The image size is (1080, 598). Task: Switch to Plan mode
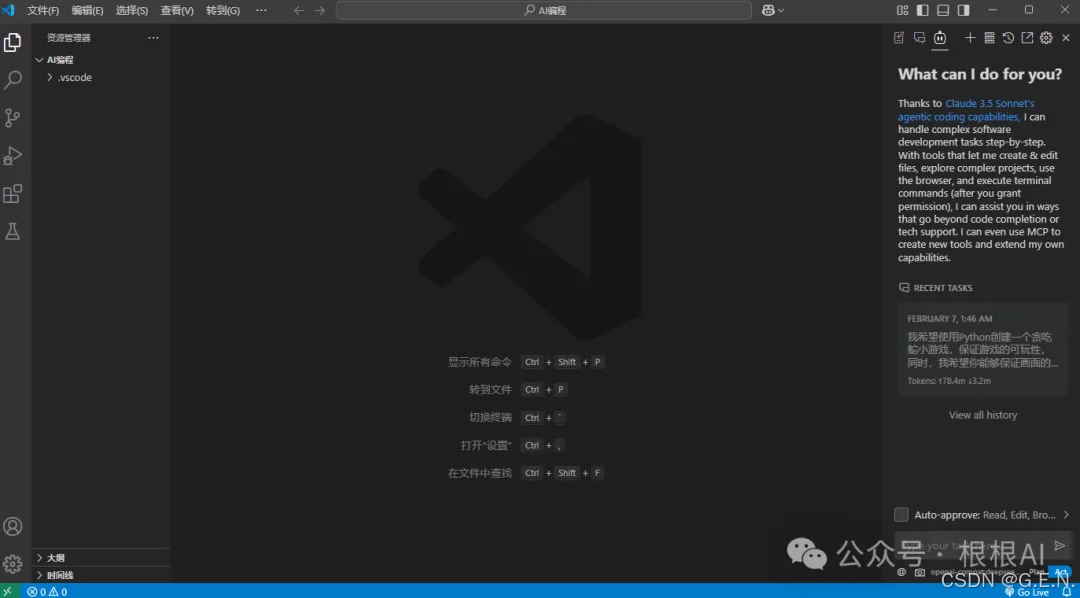click(1037, 572)
